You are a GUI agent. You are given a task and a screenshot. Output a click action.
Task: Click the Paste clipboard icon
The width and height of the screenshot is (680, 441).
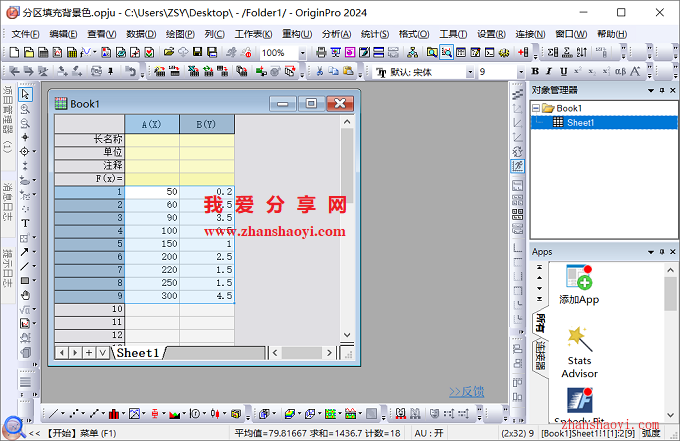coord(348,72)
